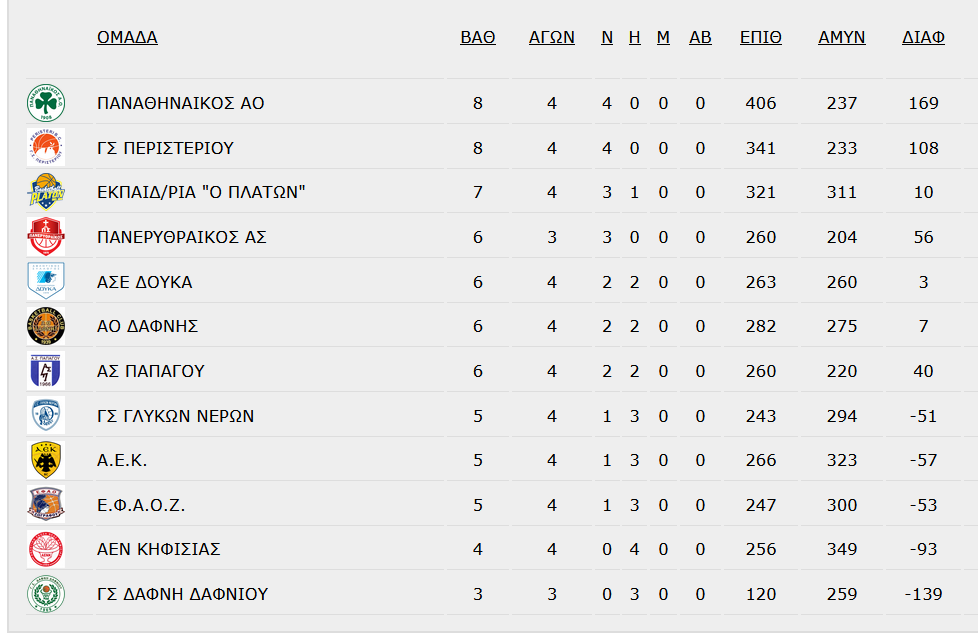
Task: Click the ΓΣ ΠΕΡΙΣΤΕΡΙΟΥ team logo
Action: pyautogui.click(x=46, y=148)
